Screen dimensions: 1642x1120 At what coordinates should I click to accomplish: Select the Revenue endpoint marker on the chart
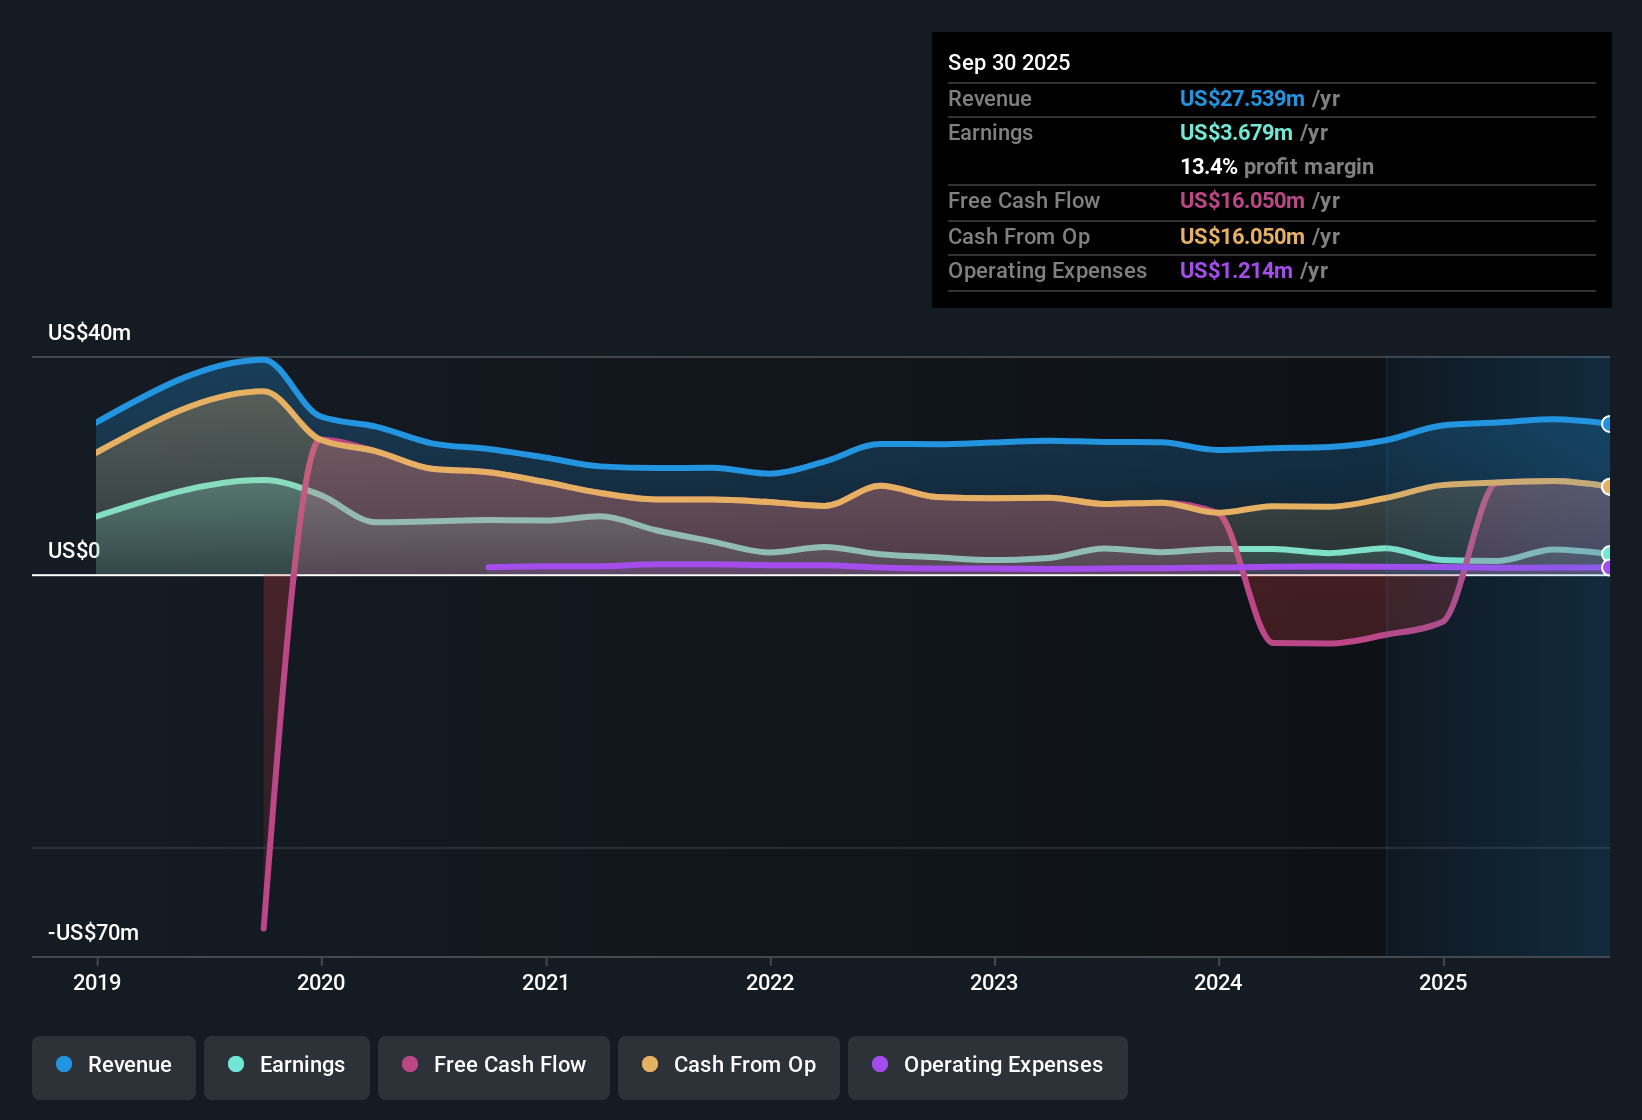pyautogui.click(x=1608, y=425)
